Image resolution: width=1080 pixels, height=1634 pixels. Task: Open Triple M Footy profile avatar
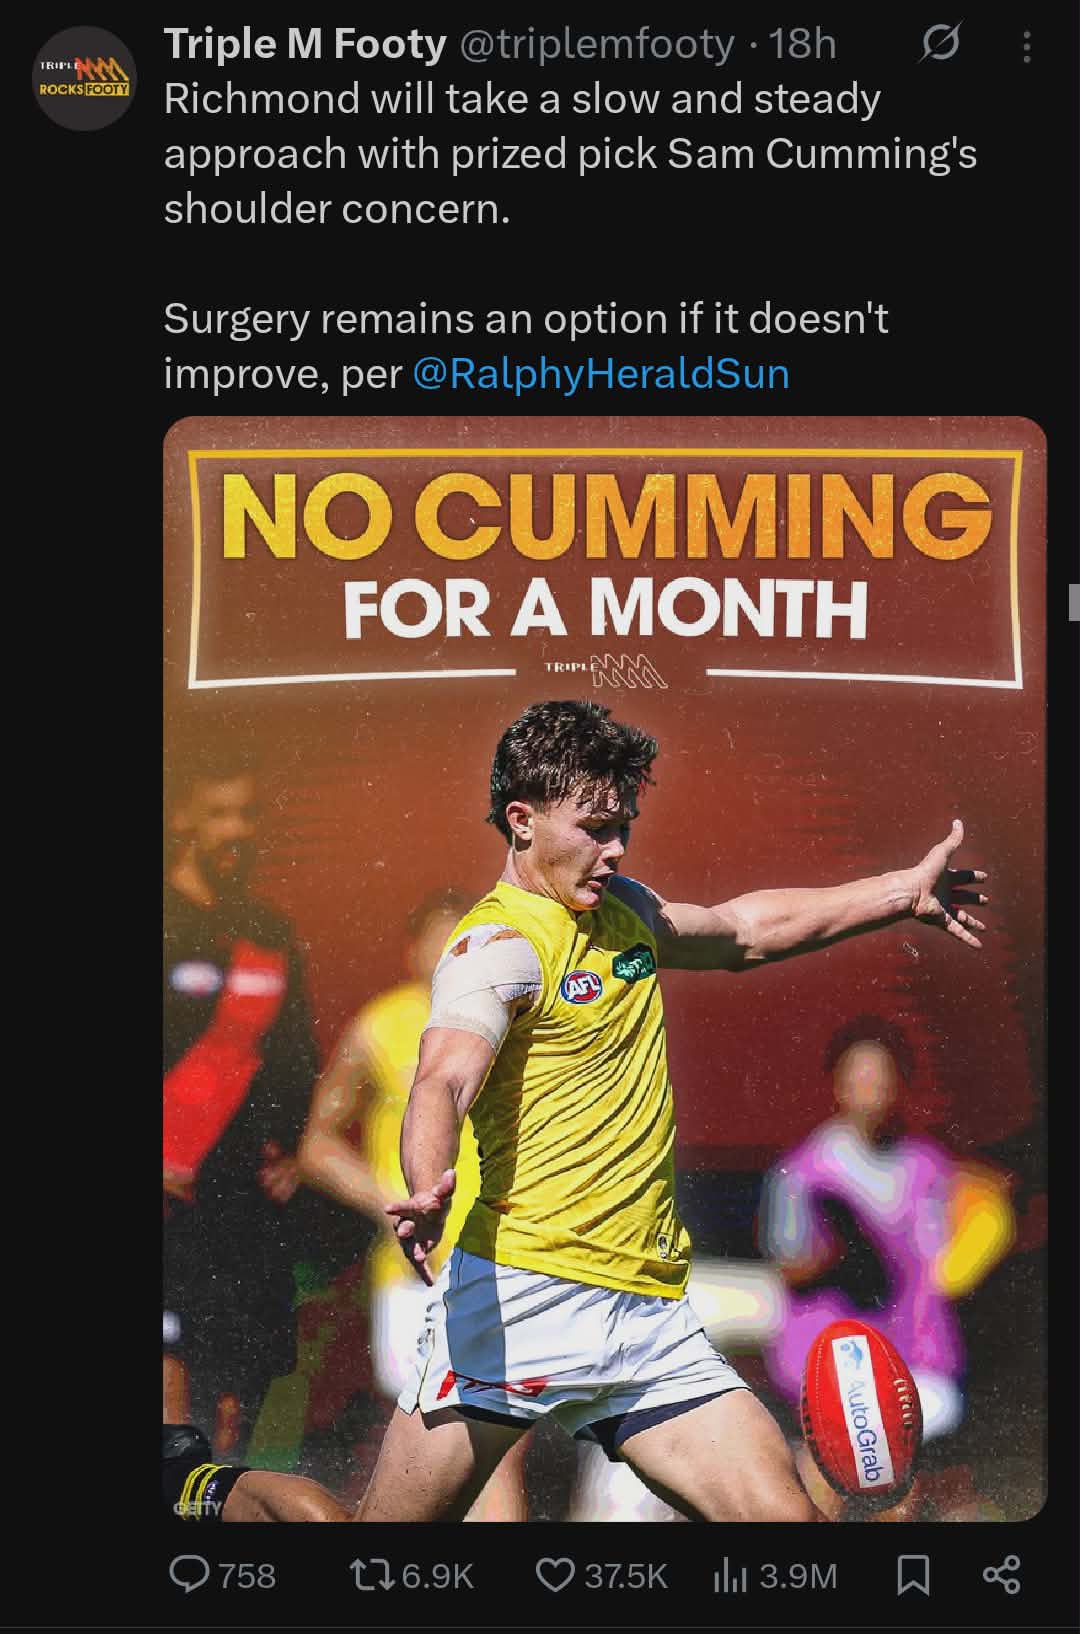click(84, 80)
